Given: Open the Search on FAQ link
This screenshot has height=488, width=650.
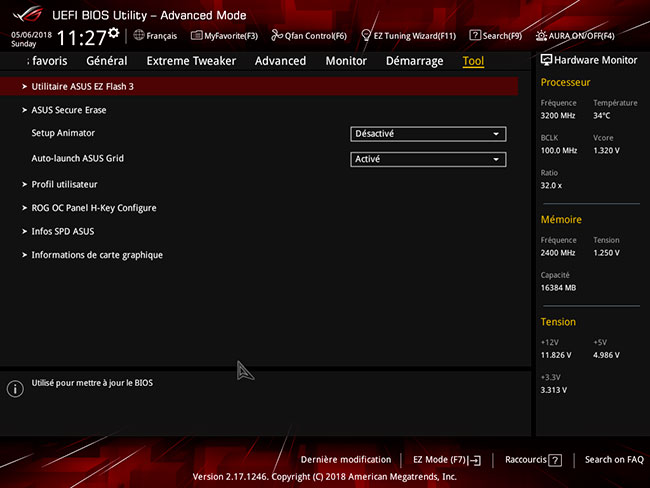Looking at the screenshot, I should [x=614, y=460].
